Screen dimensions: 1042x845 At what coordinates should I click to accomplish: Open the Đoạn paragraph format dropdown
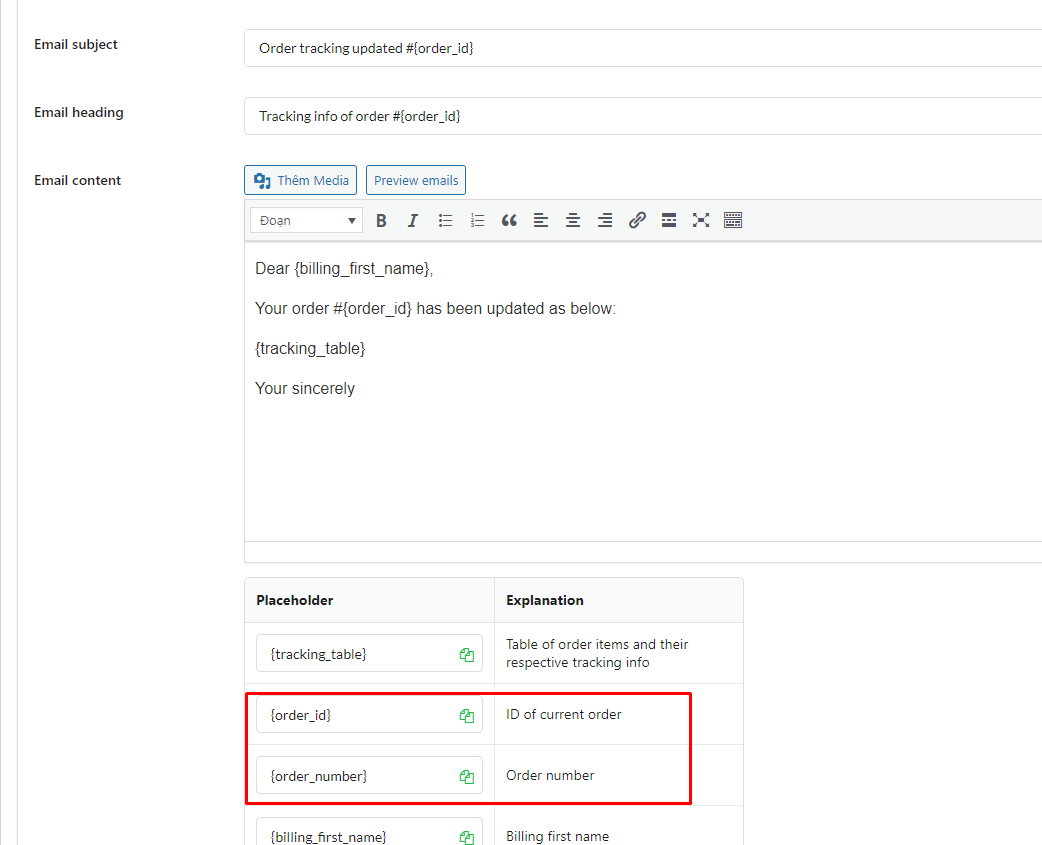point(306,221)
